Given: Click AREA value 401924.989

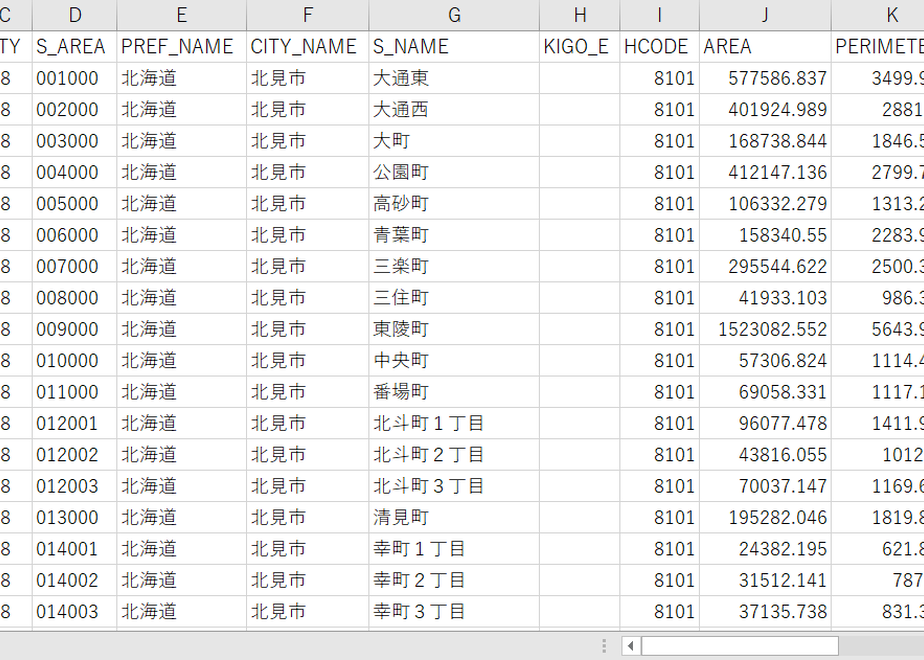Looking at the screenshot, I should tap(765, 110).
